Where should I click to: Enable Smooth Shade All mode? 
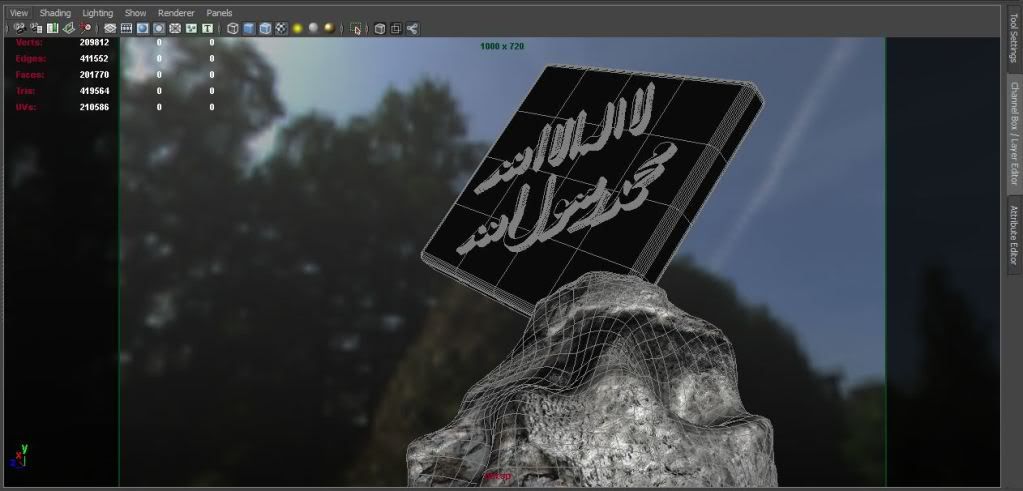[x=249, y=28]
